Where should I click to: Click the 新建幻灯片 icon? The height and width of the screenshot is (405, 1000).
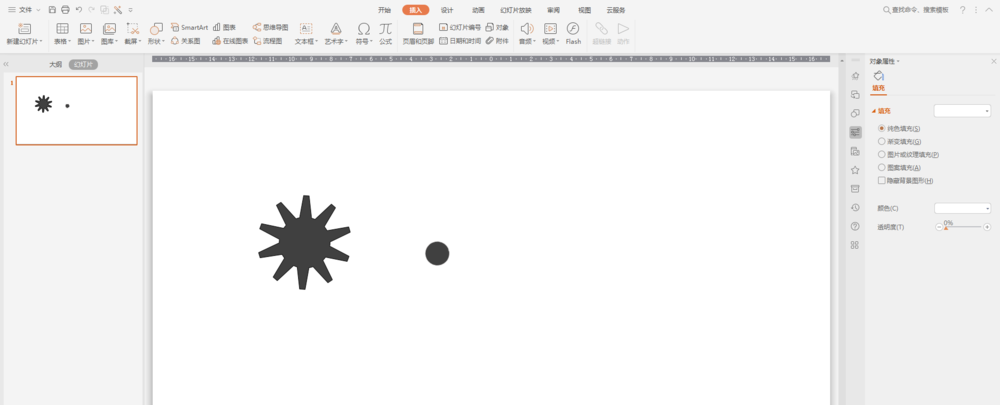(x=24, y=29)
